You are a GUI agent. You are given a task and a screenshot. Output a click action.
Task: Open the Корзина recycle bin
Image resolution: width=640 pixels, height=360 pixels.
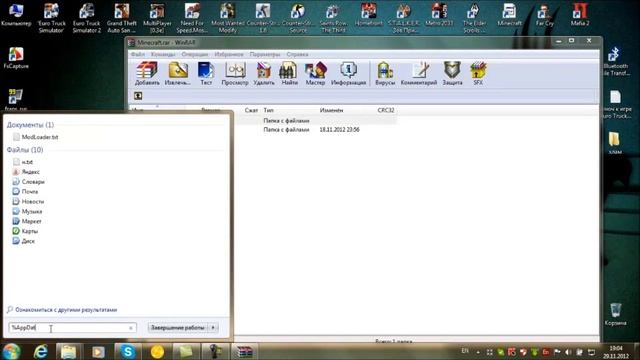pos(616,314)
